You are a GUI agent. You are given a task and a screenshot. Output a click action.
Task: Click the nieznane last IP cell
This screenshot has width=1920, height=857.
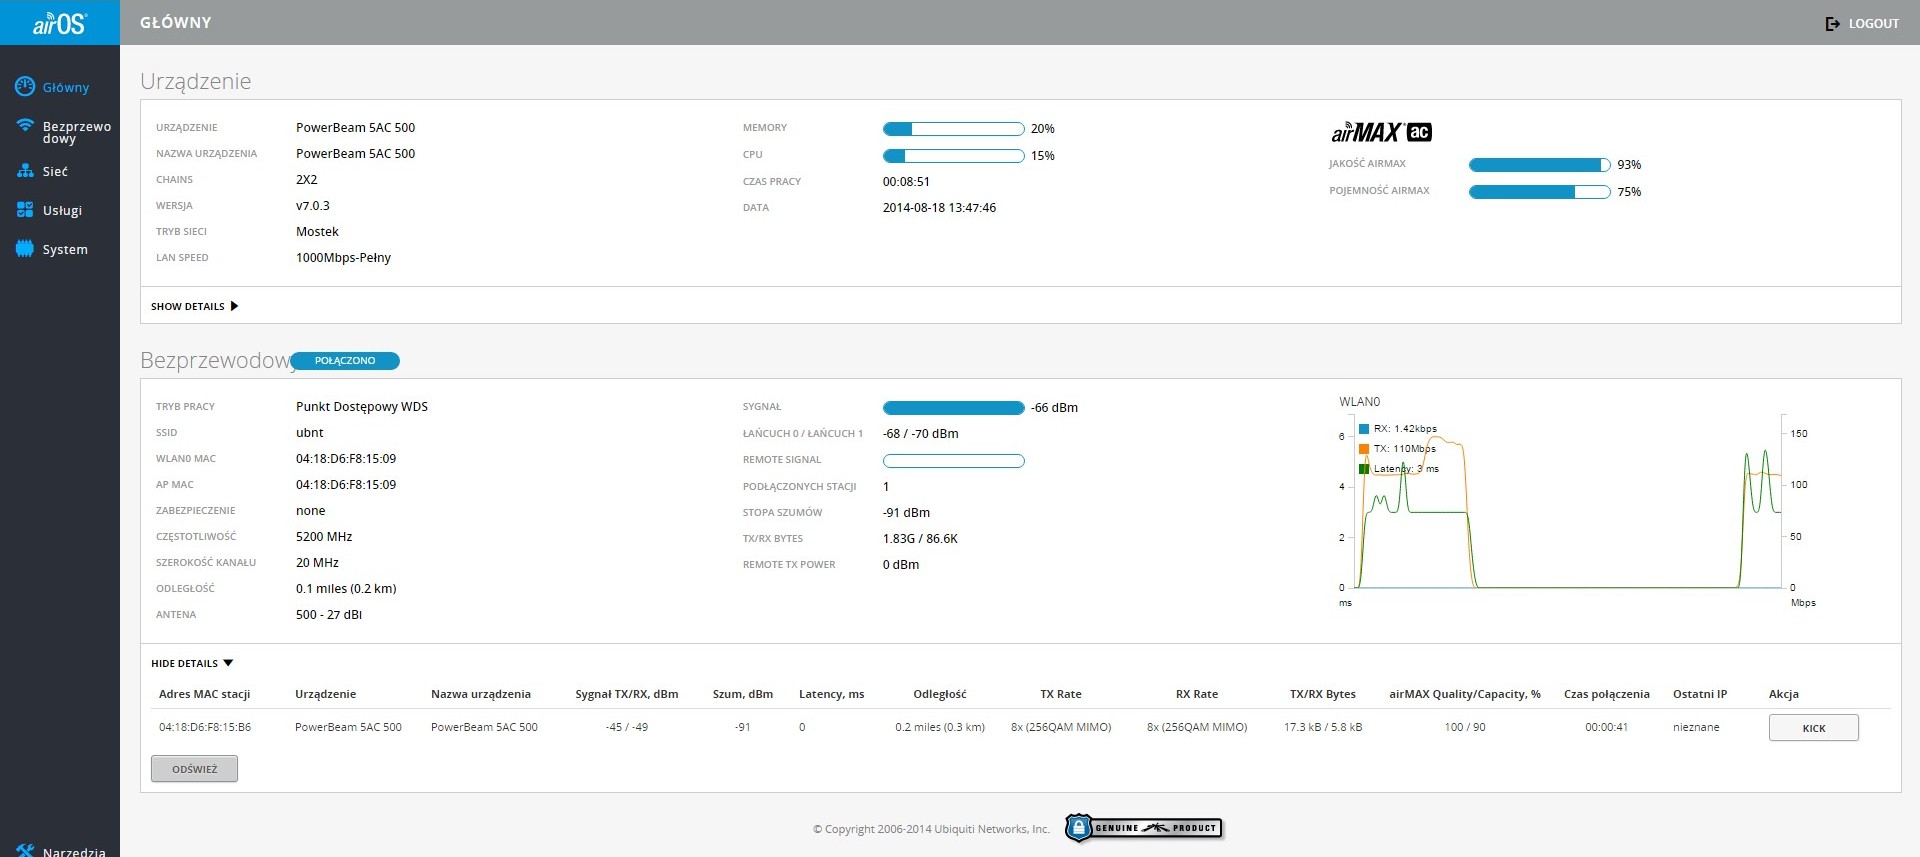(1696, 727)
